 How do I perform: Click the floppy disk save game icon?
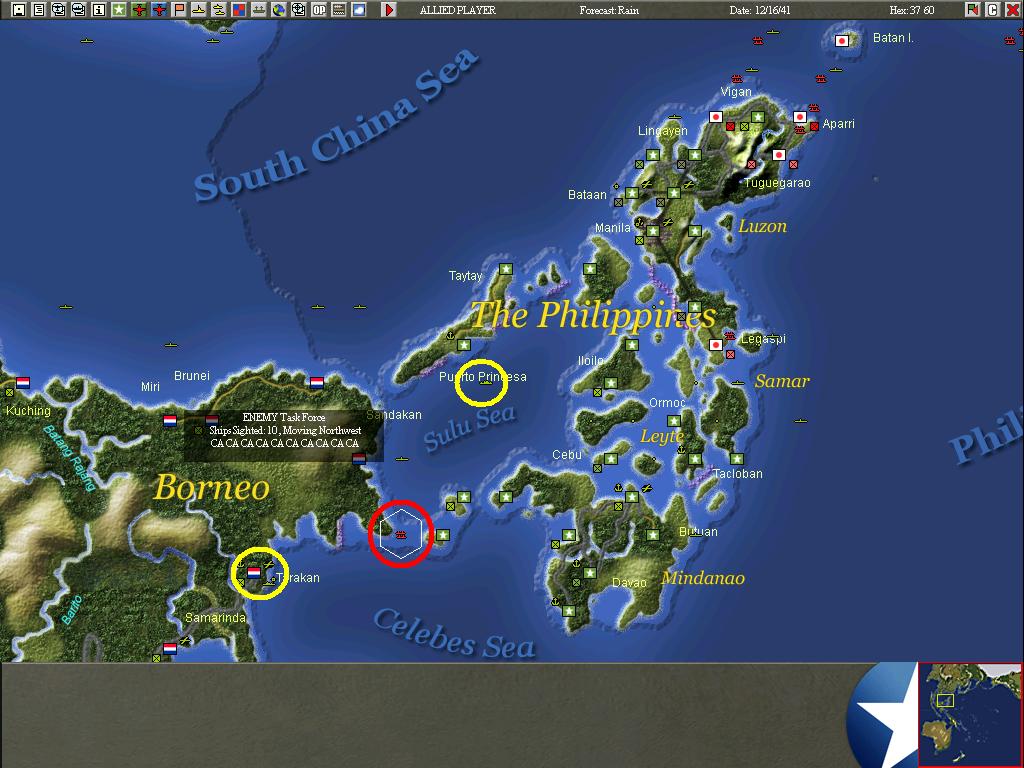(x=19, y=10)
